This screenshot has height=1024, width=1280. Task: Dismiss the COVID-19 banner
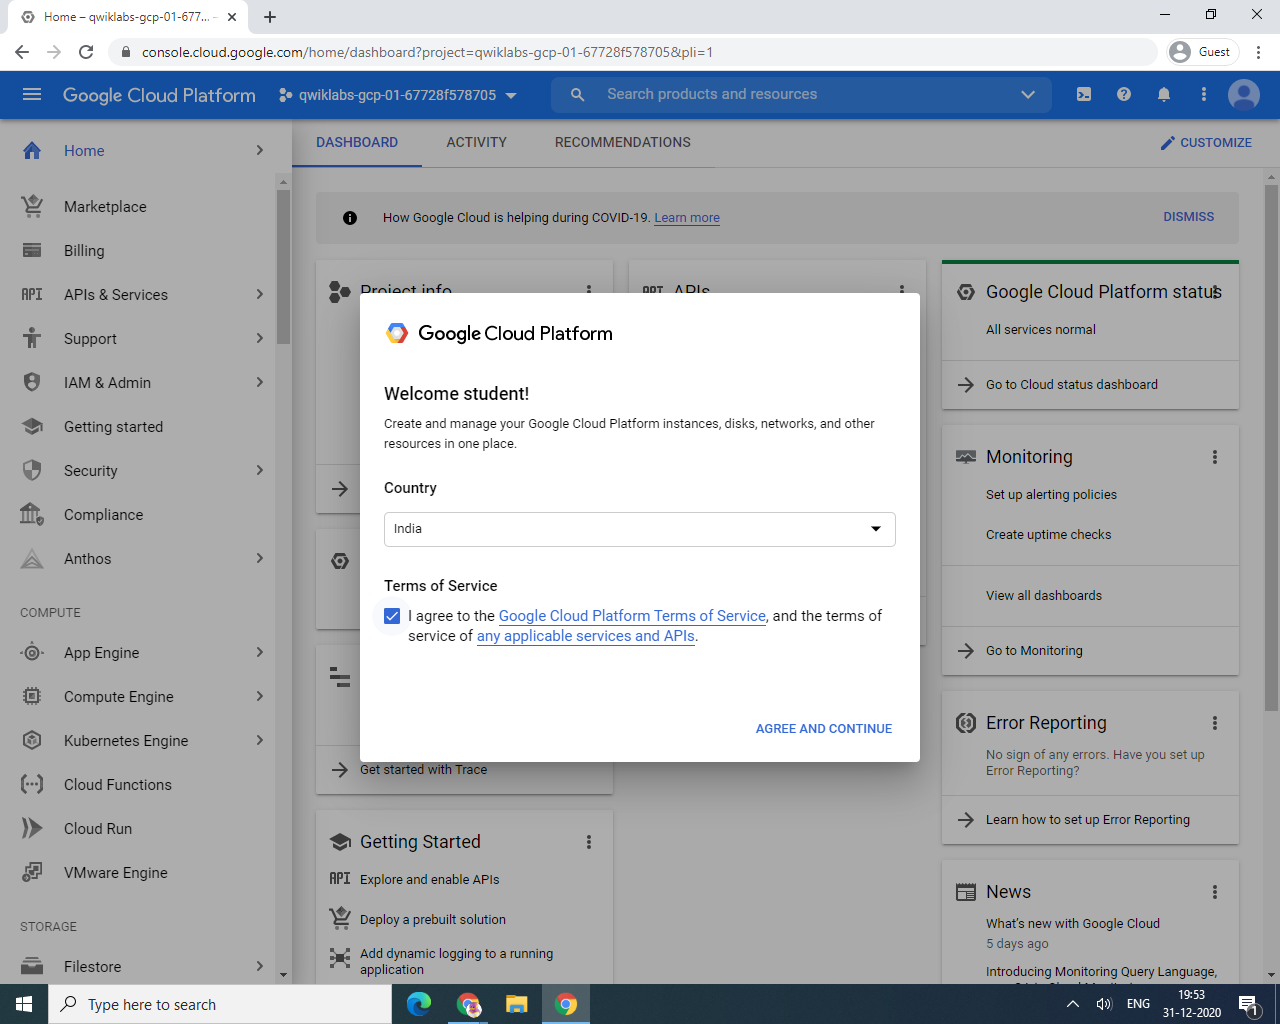1188,217
